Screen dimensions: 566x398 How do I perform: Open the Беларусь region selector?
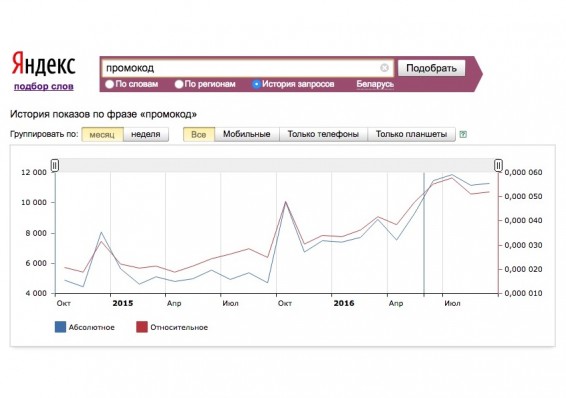(375, 84)
